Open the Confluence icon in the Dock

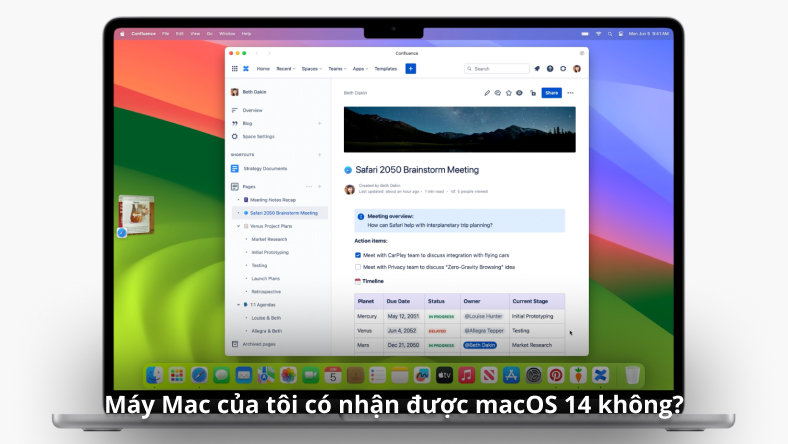click(600, 375)
